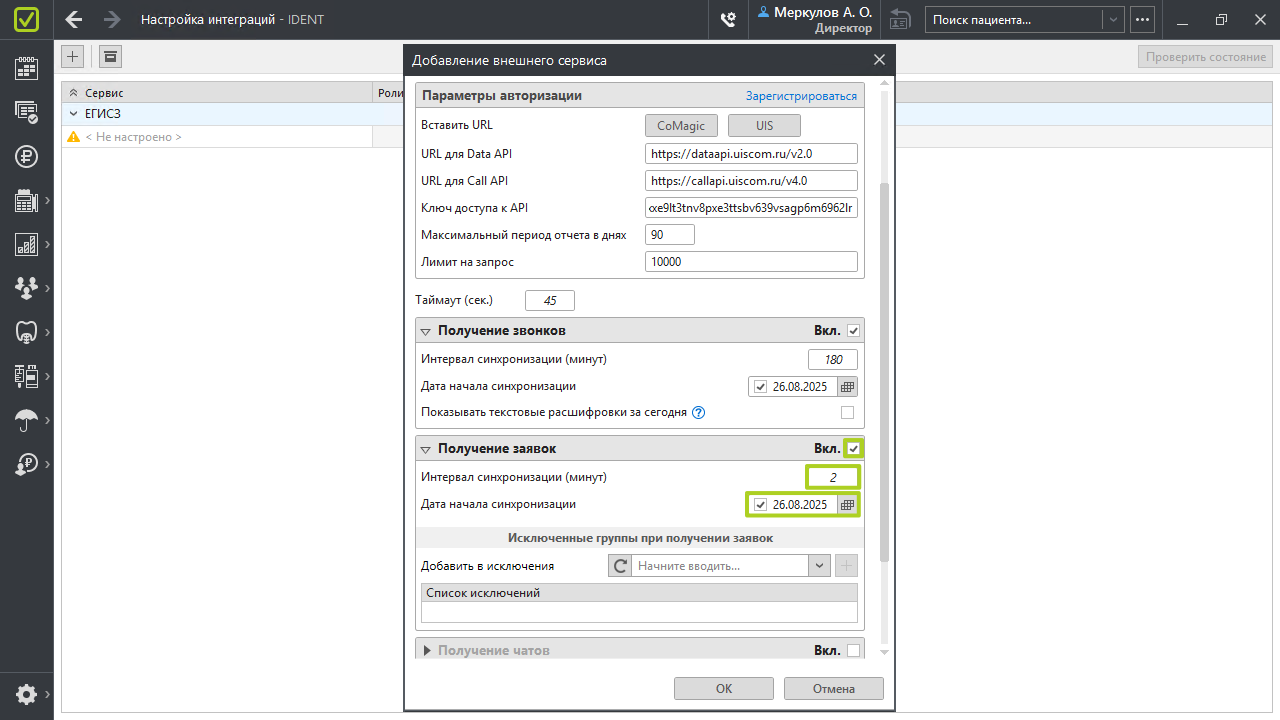Open the chart reports sidebar icon
Image resolution: width=1280 pixels, height=720 pixels.
26,244
